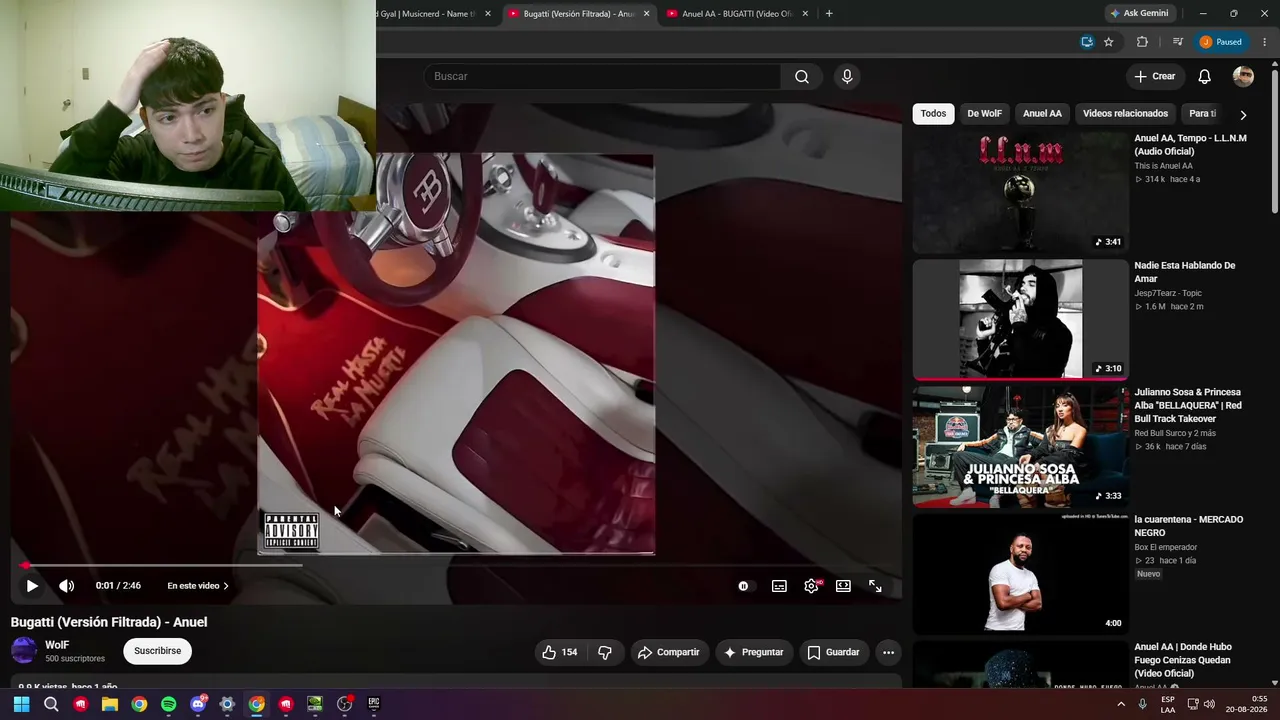Select the 'Para ti' filter chip
This screenshot has width=1280, height=720.
point(1203,113)
